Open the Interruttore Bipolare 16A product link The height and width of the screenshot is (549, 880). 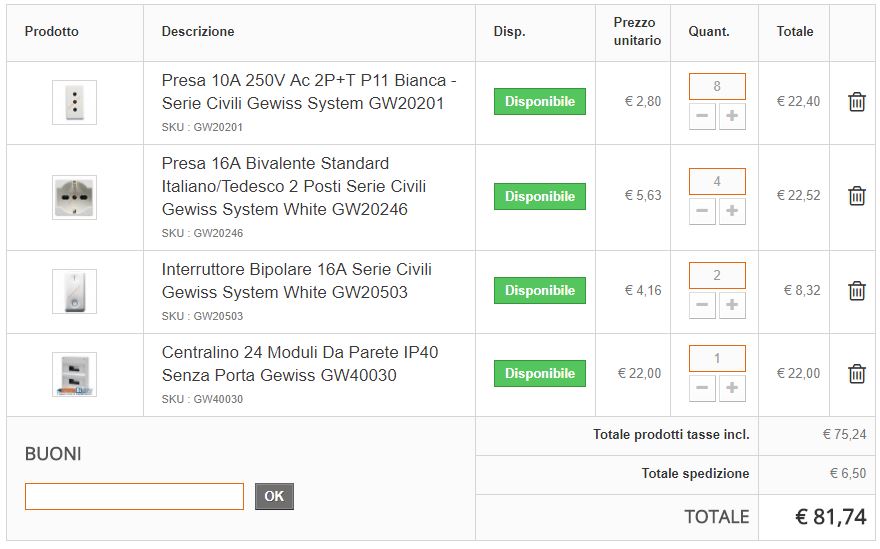coord(296,281)
